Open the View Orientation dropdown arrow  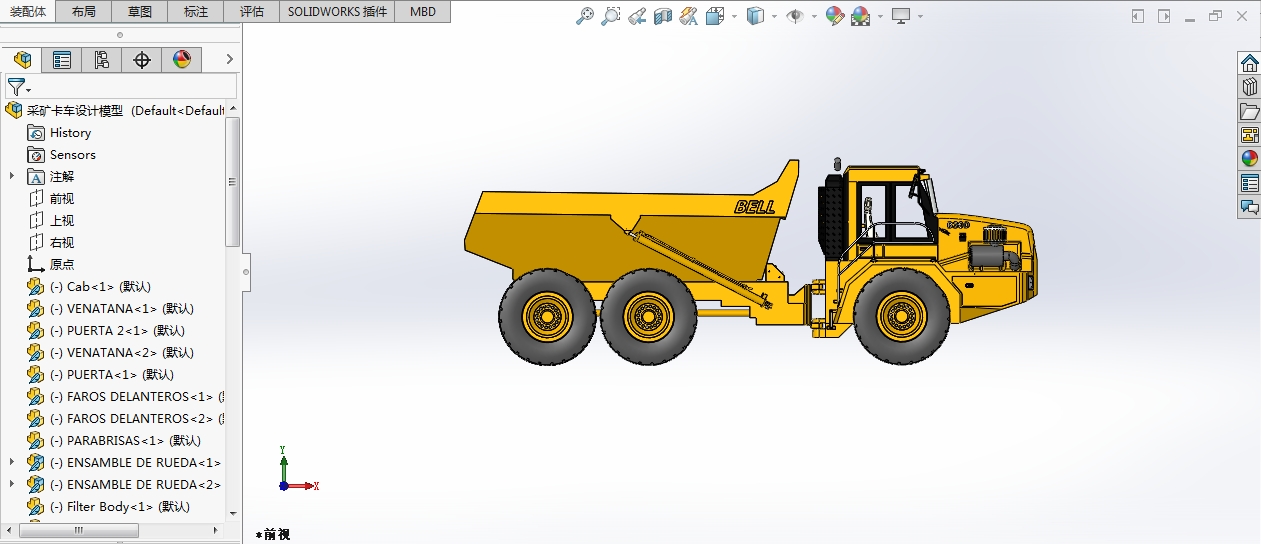[735, 16]
